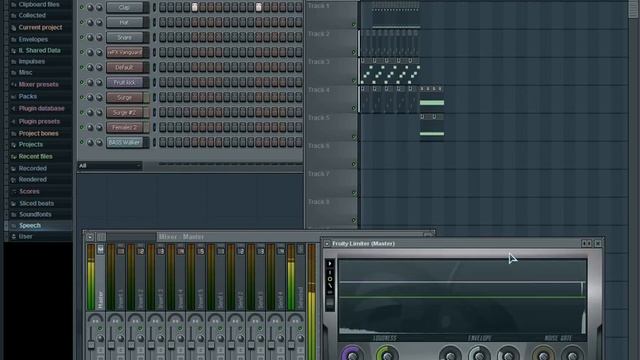Mute the Hat channel with its green LED
The width and height of the screenshot is (640, 360).
point(82,22)
